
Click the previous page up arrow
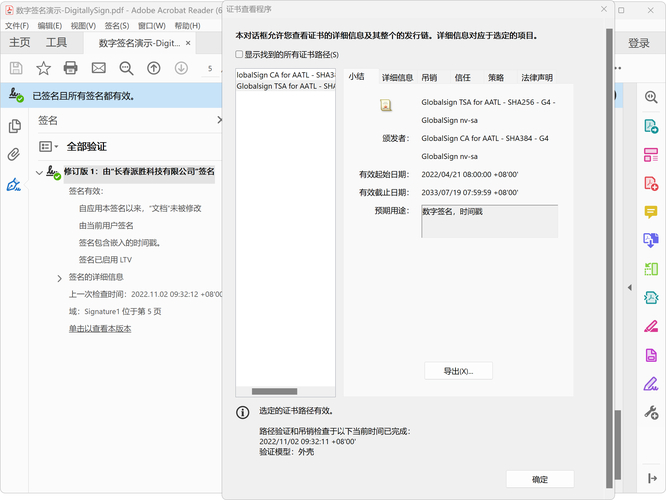(x=153, y=68)
